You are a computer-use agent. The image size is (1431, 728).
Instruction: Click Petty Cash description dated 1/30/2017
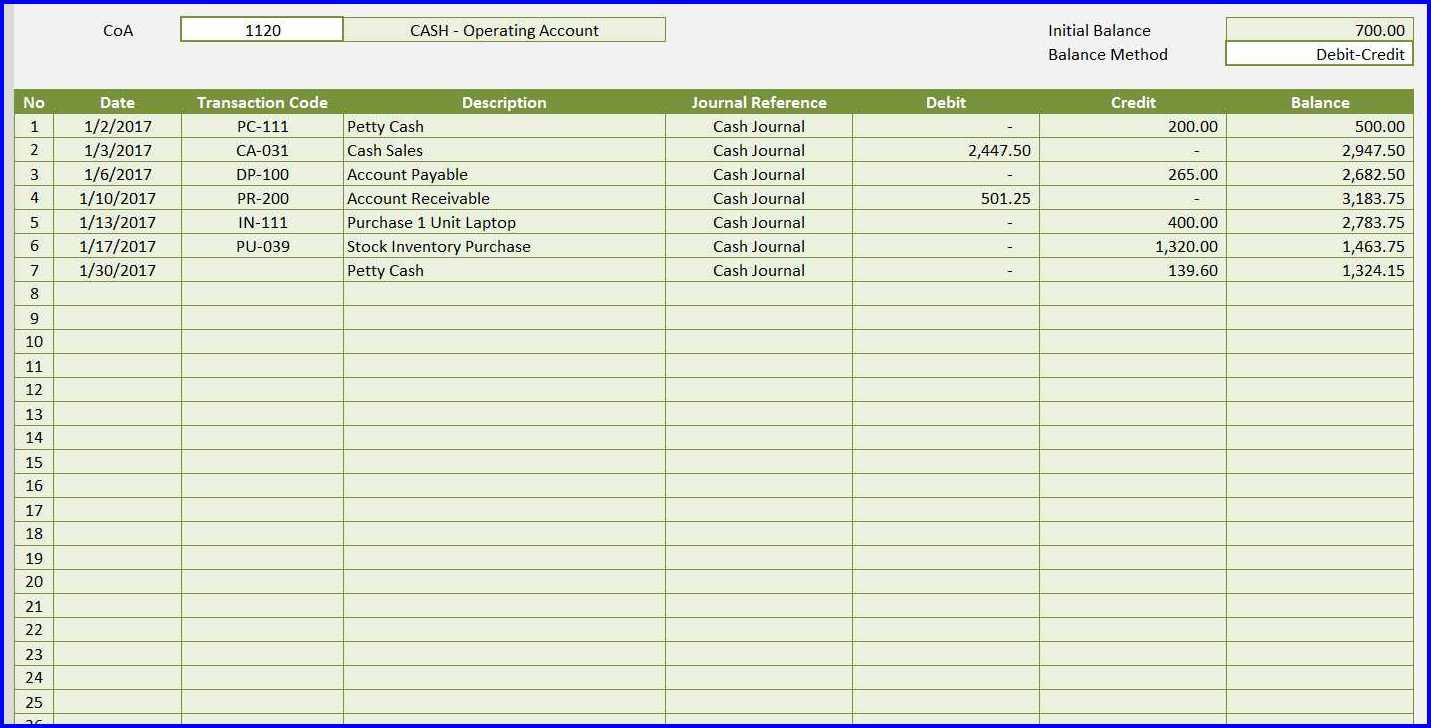click(x=504, y=270)
